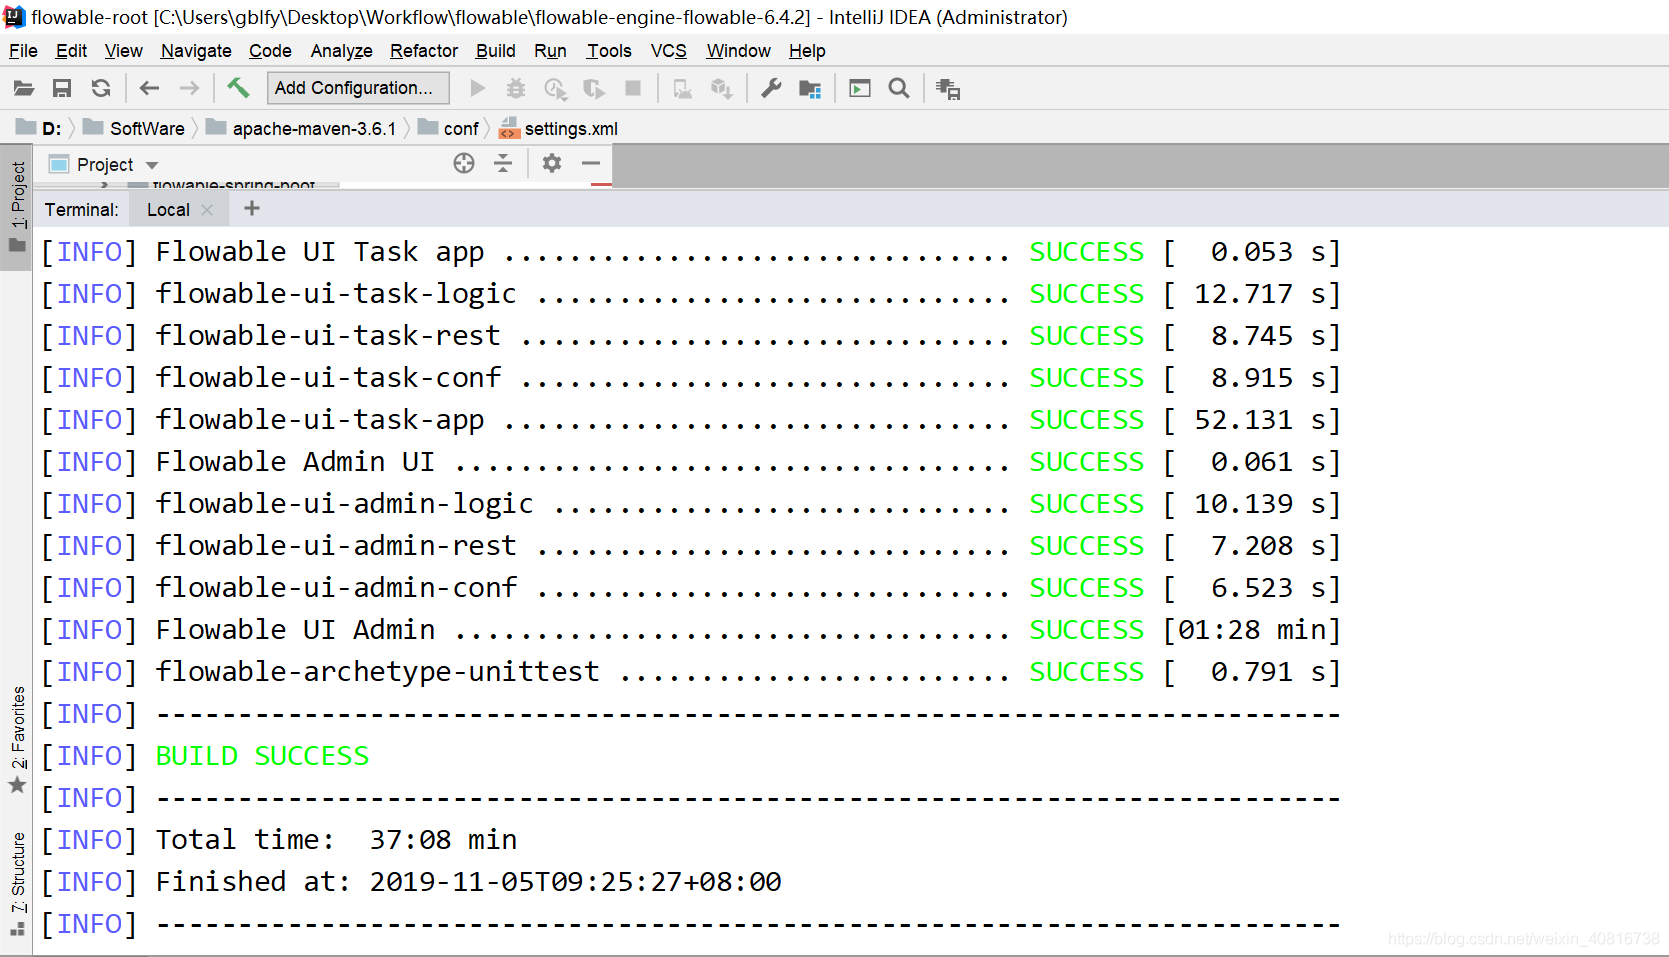Open the Refactor menu
1669x957 pixels.
pos(424,51)
